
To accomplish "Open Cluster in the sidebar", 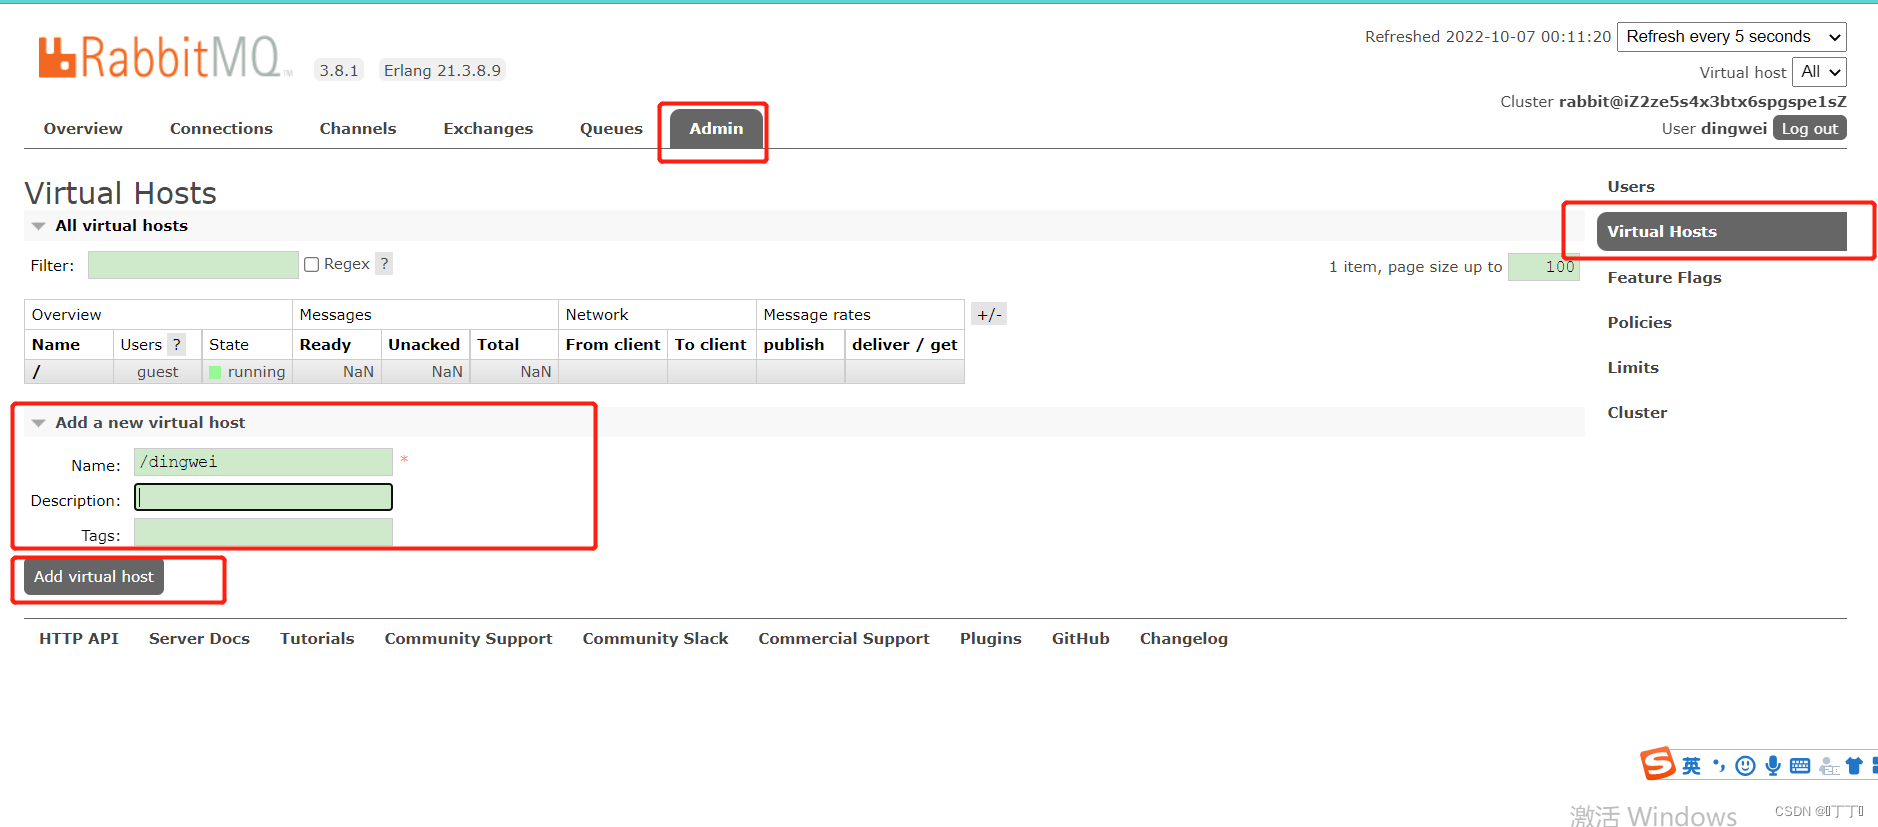I will click(1637, 412).
